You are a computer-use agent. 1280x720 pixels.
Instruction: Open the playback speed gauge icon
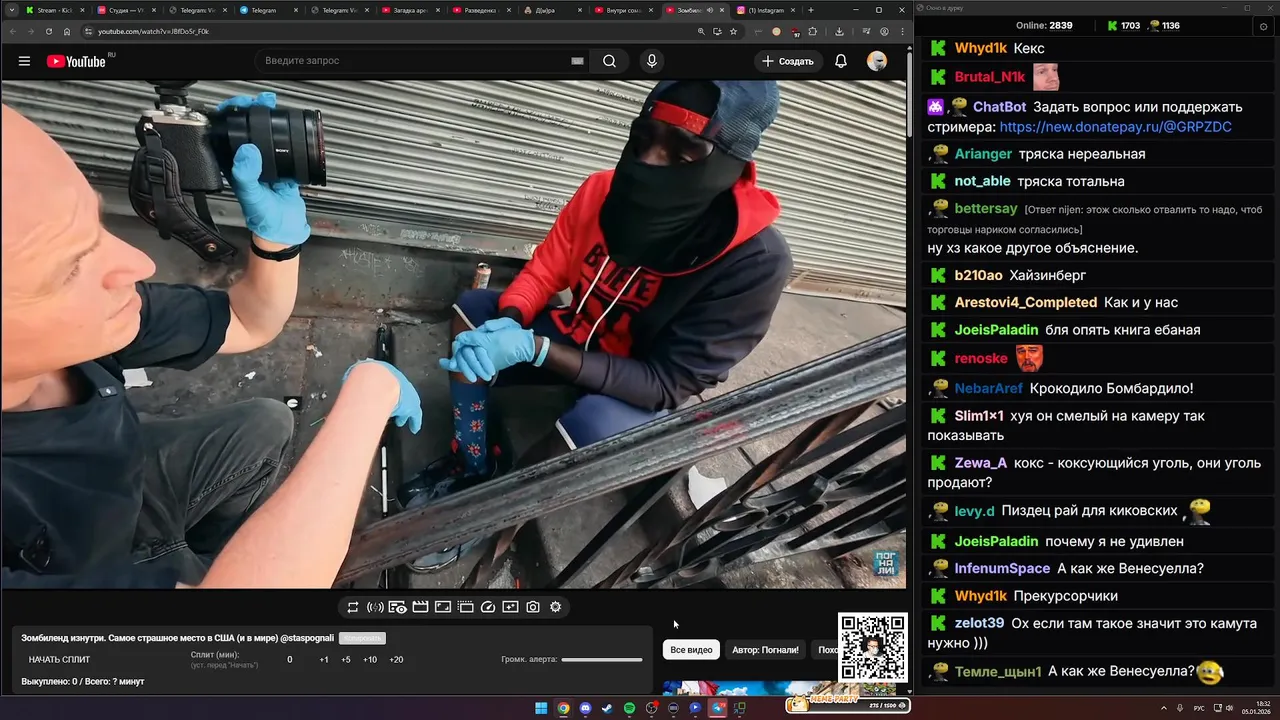tap(488, 607)
